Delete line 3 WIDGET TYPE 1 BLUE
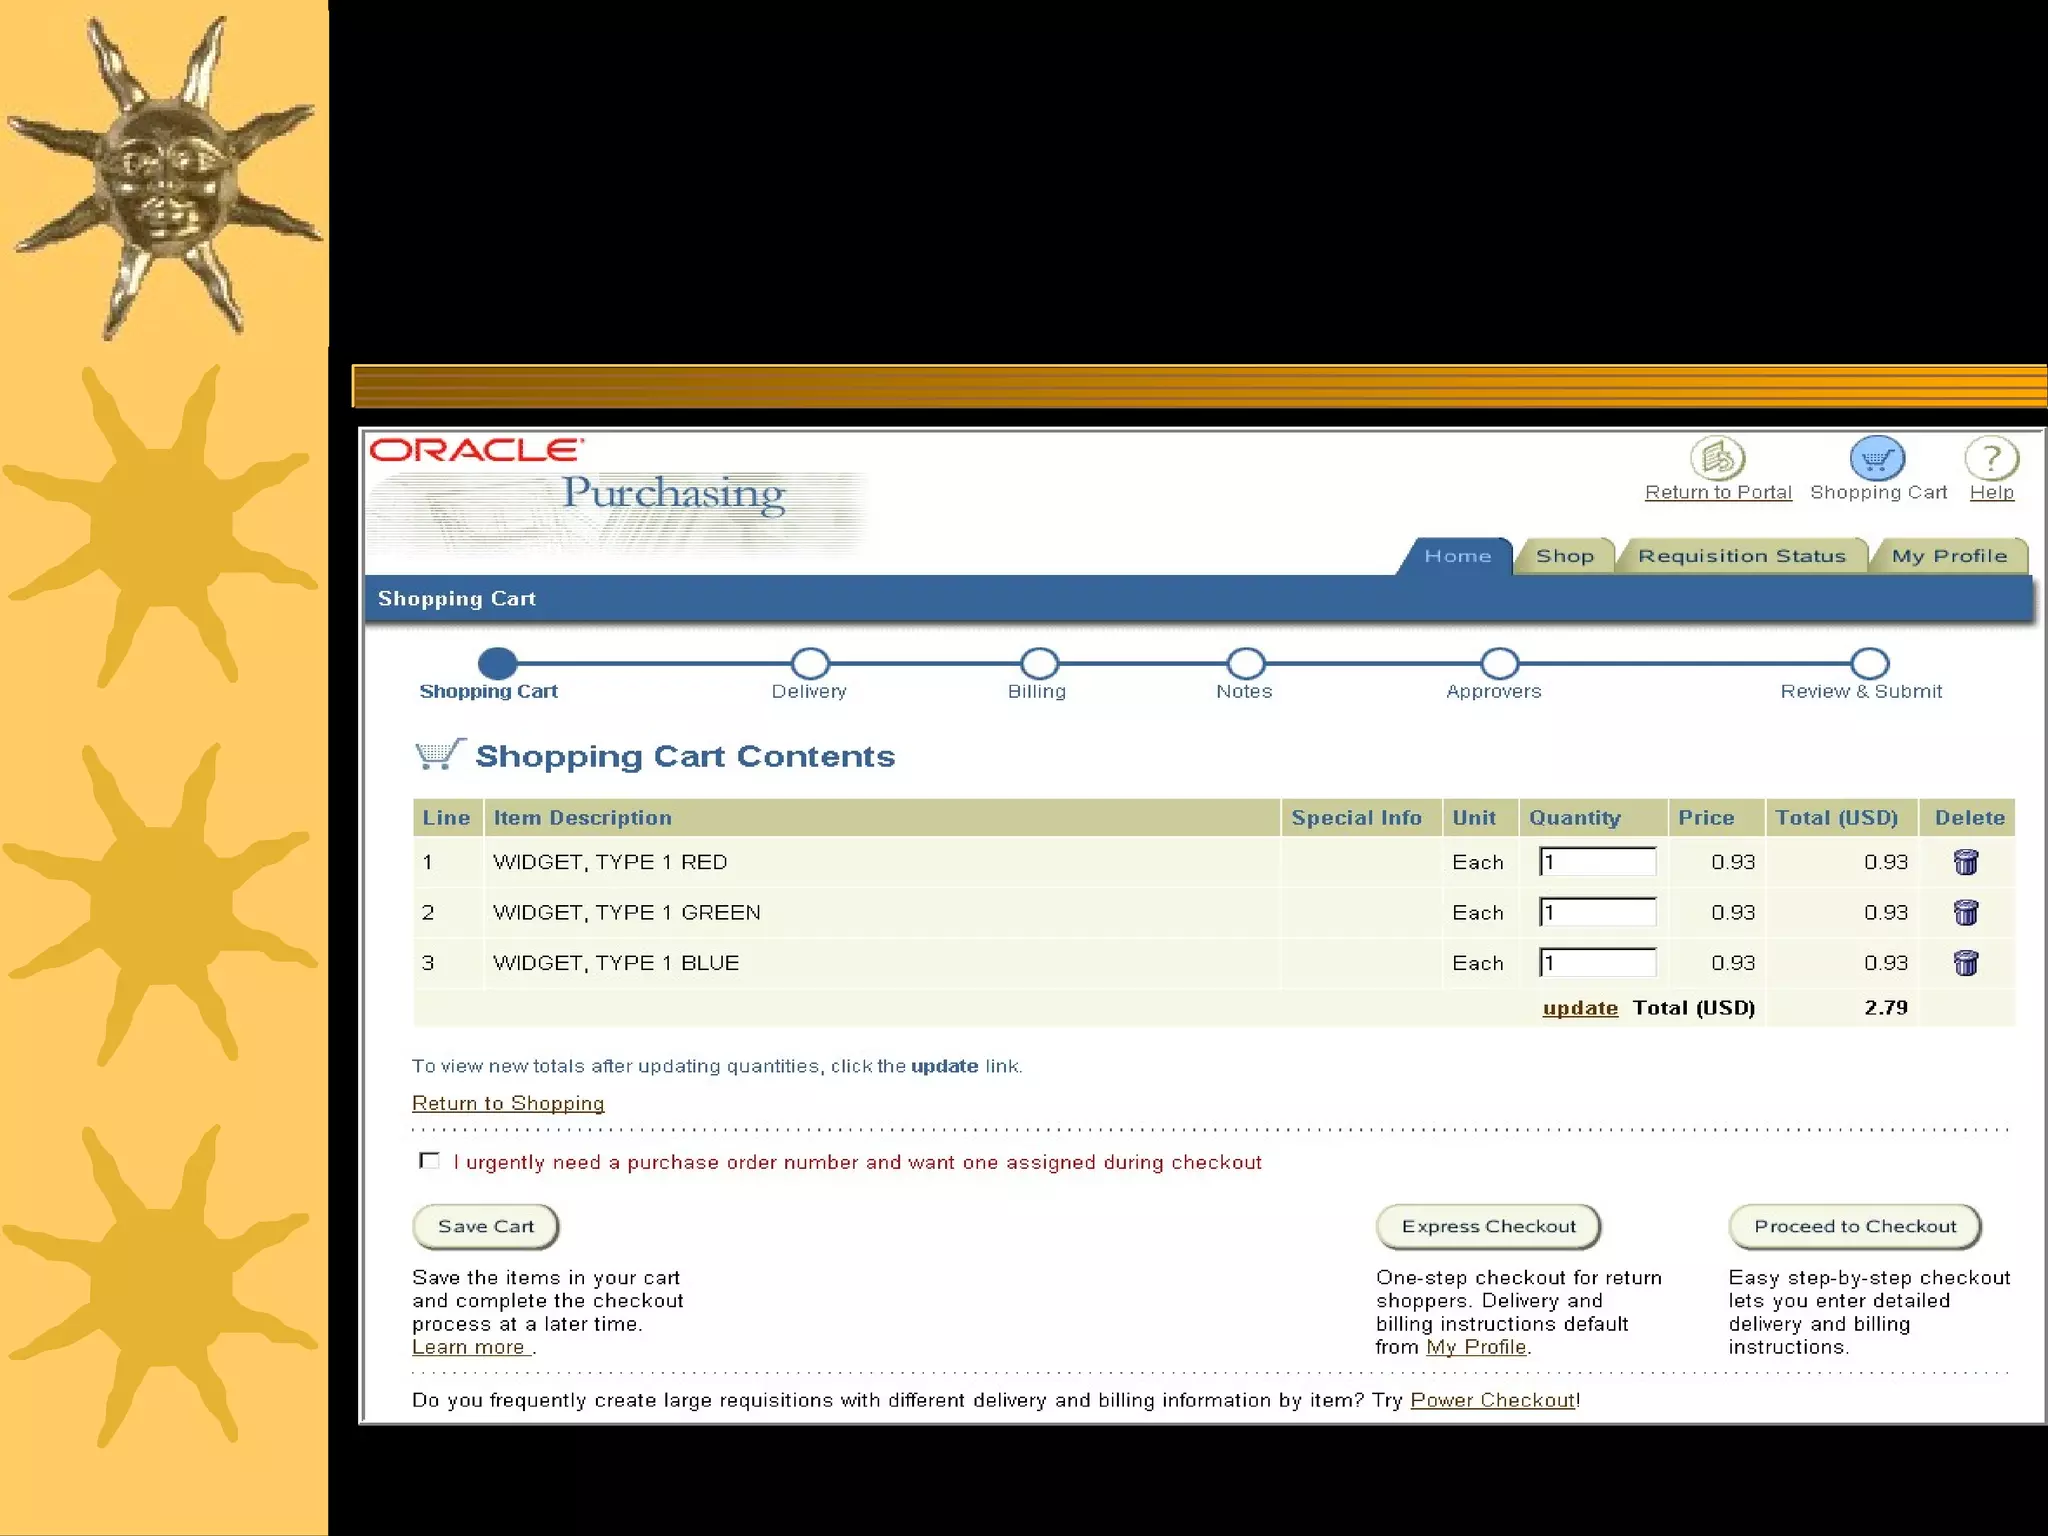 (x=1965, y=962)
